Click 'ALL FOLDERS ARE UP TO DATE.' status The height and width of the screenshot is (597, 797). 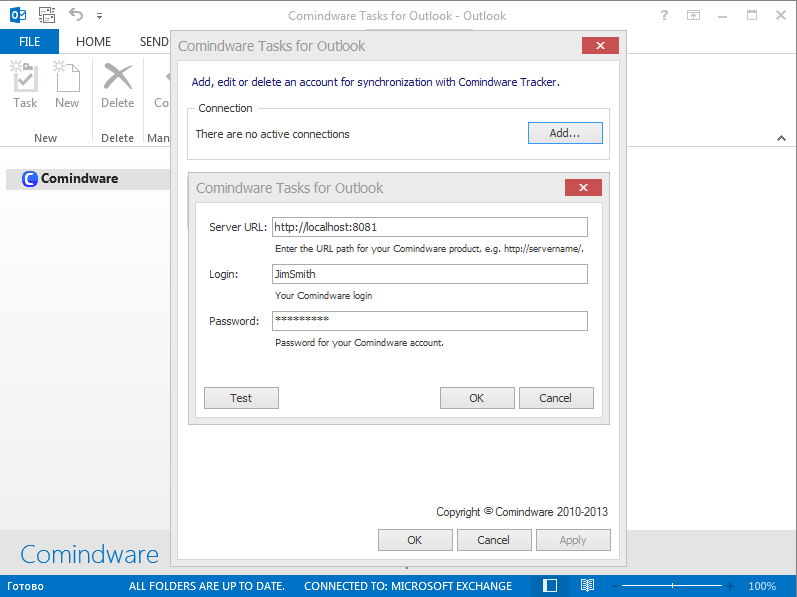point(206,586)
